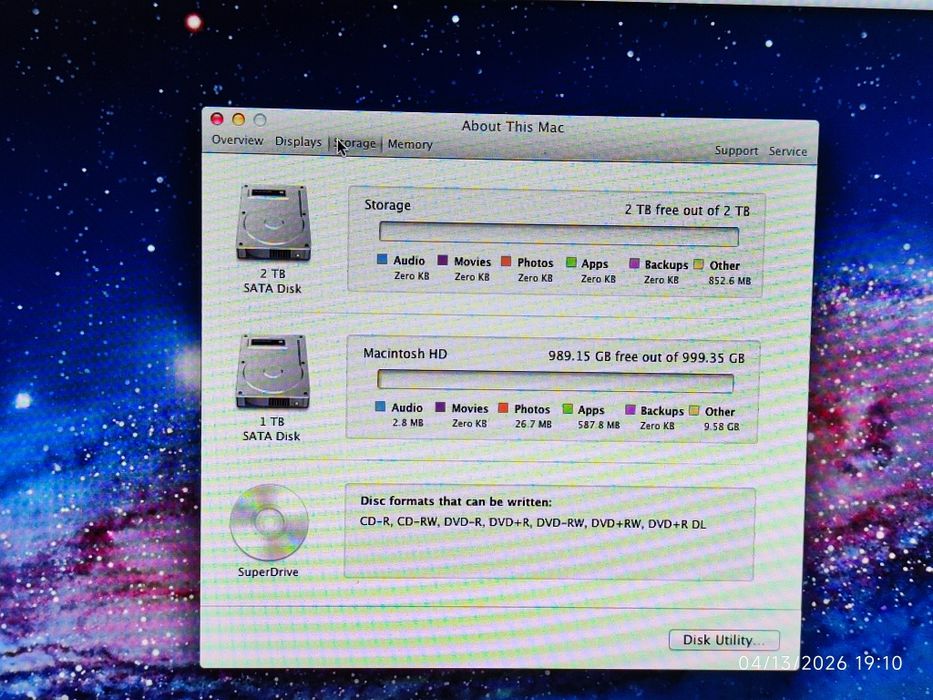Click purple Movies swatch in Storage volume
Viewport: 933px width, 700px height.
(442, 261)
